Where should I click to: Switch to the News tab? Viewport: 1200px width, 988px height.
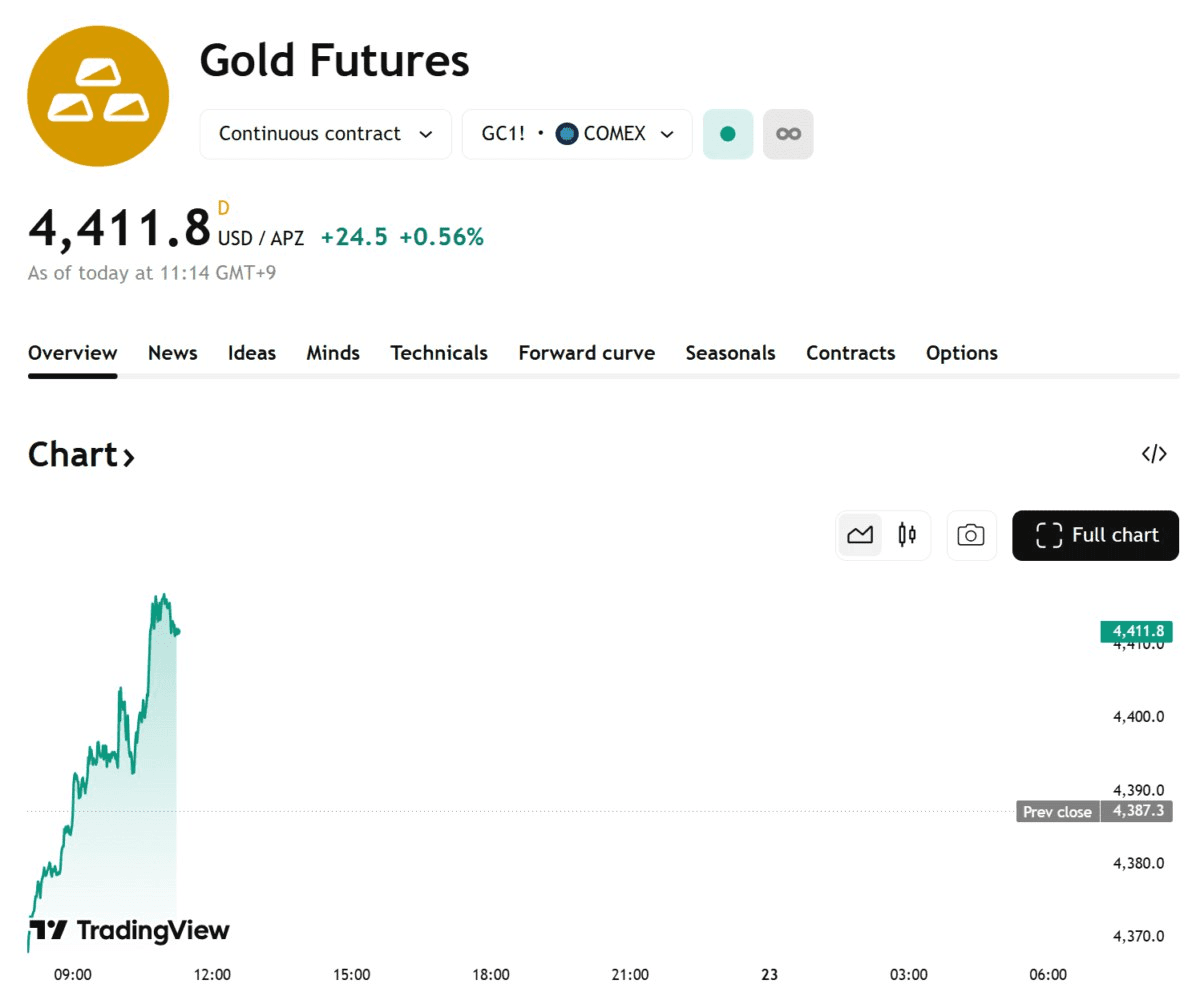(x=172, y=353)
